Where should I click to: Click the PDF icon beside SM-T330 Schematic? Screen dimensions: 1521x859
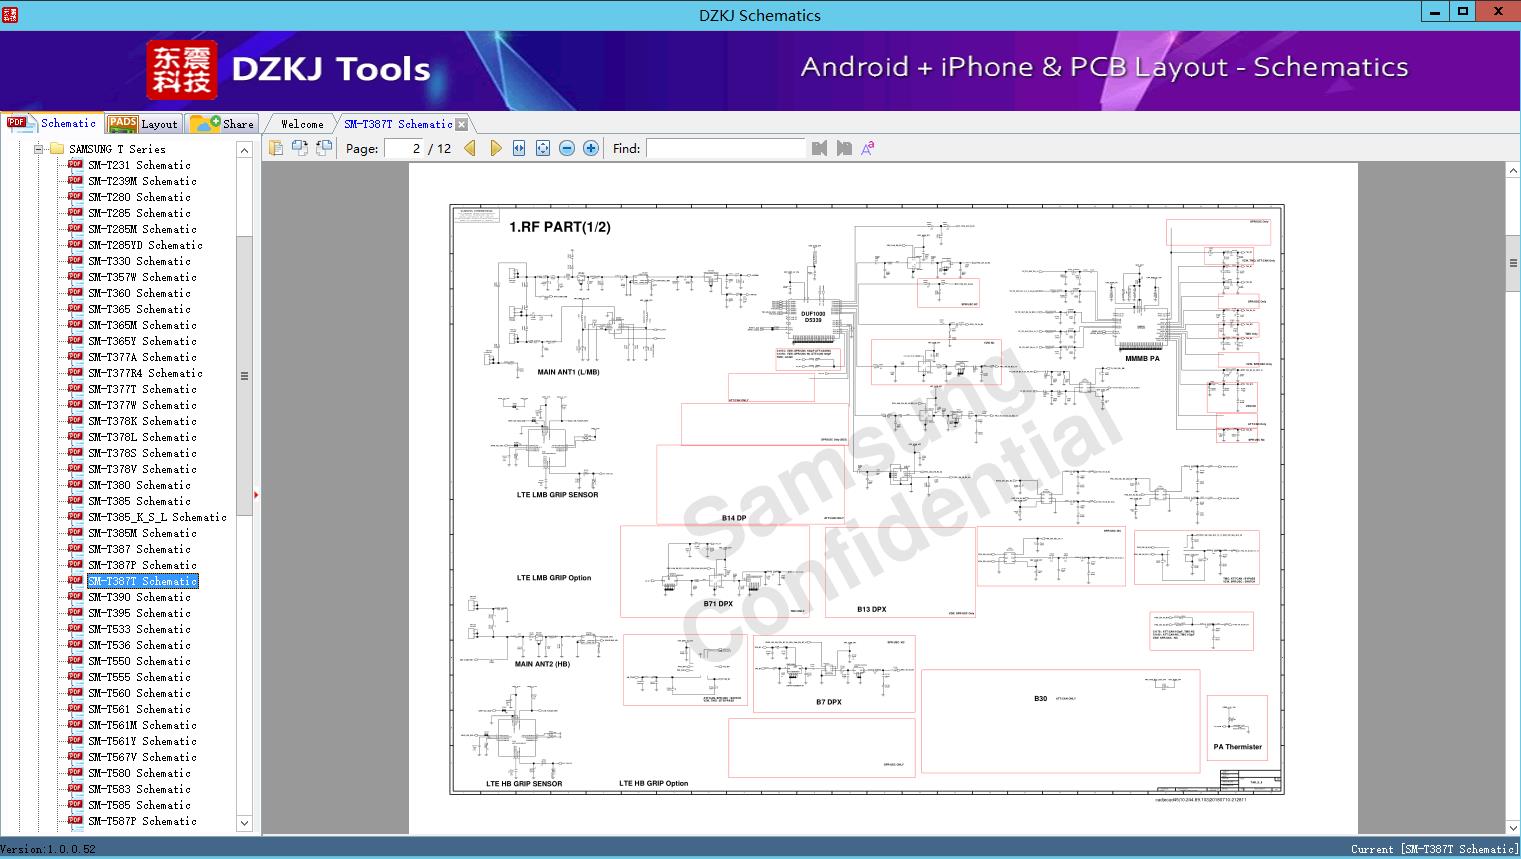tap(75, 260)
